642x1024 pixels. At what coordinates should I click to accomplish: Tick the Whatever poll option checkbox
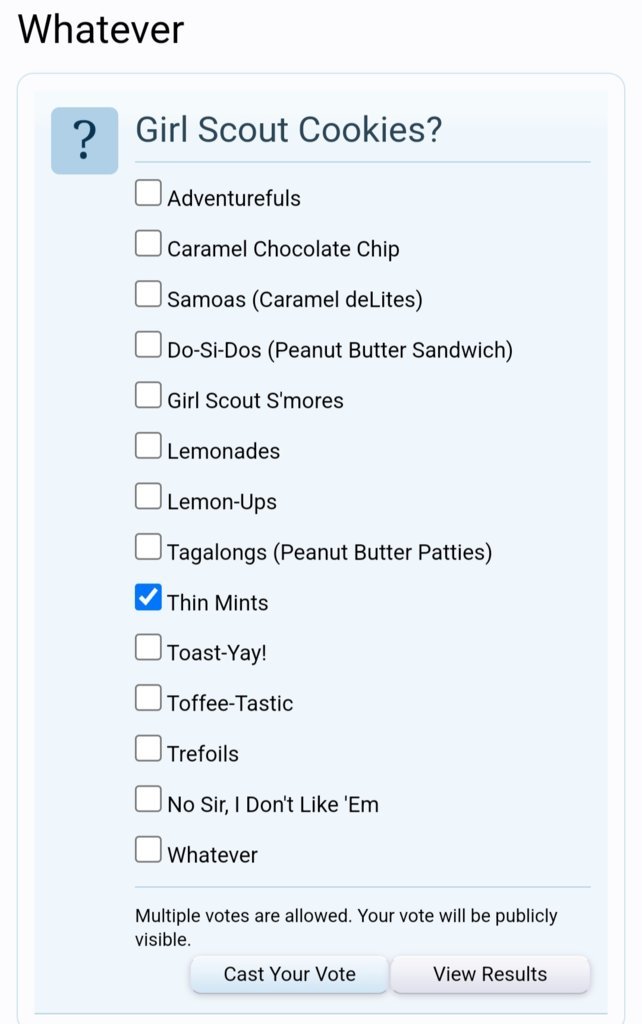pyautogui.click(x=148, y=850)
